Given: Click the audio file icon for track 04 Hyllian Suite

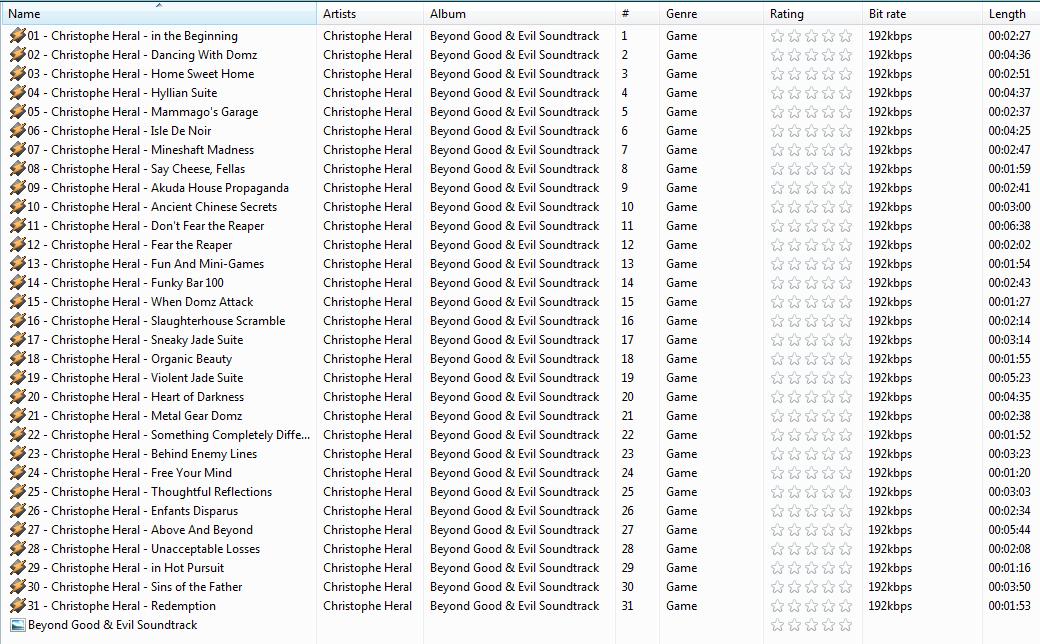Looking at the screenshot, I should 18,93.
